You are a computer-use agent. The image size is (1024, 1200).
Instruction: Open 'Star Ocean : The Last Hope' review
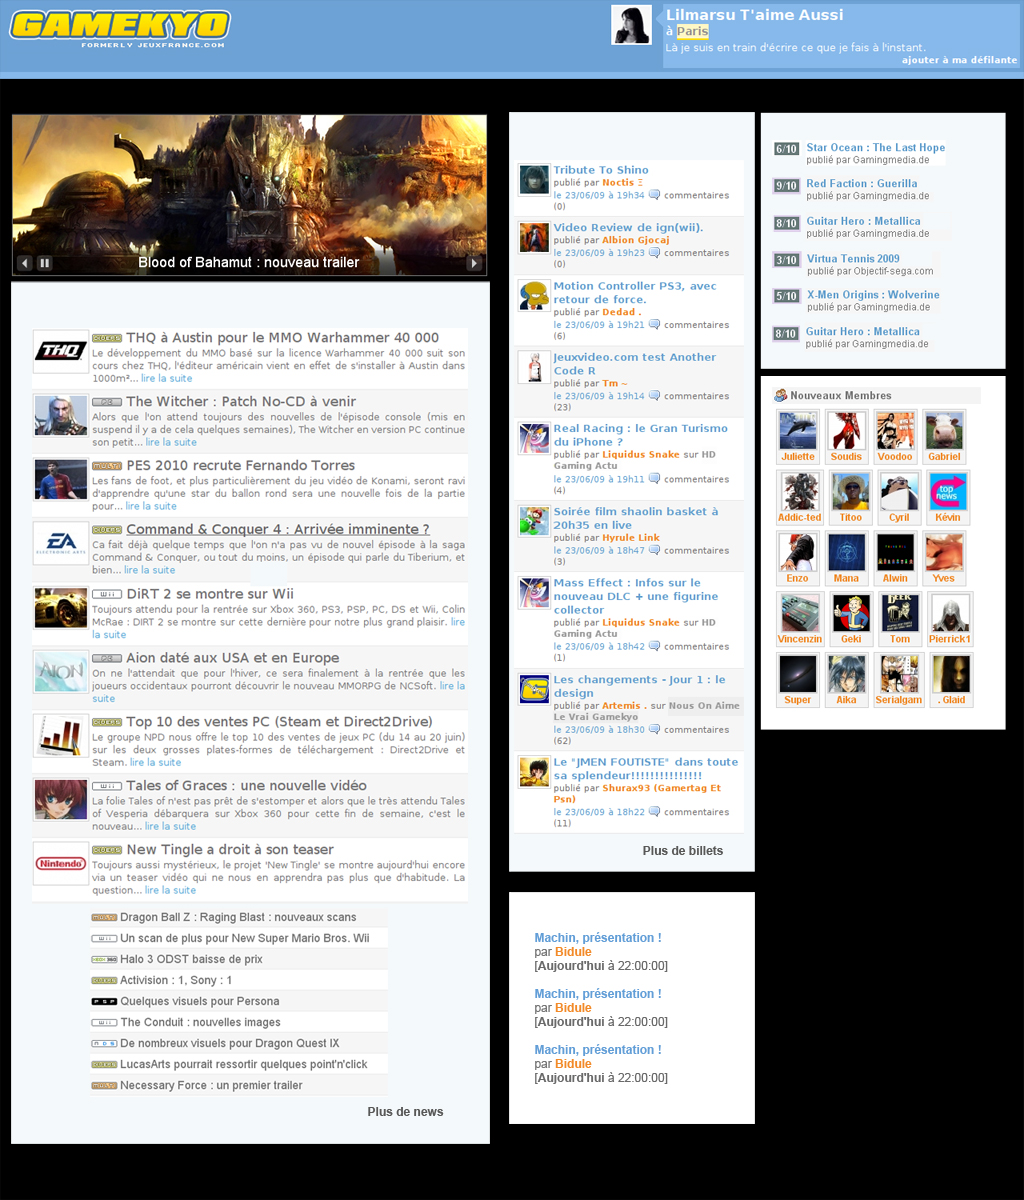(x=876, y=147)
